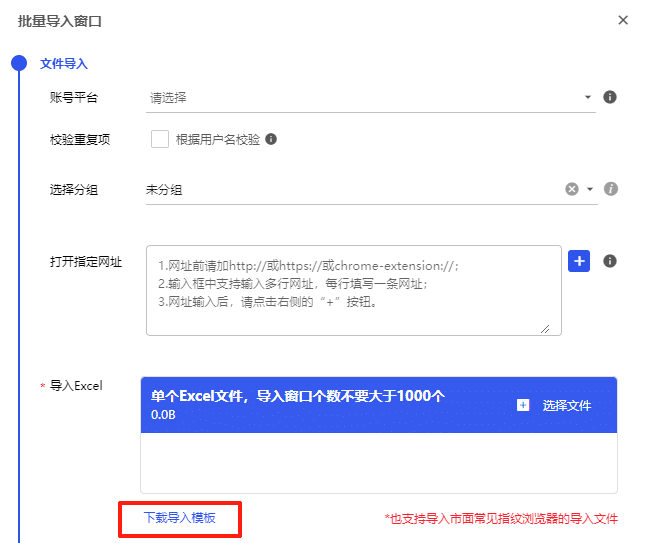Clear the 未分组 selection with the X icon
Screen dimensions: 650x543
572,189
